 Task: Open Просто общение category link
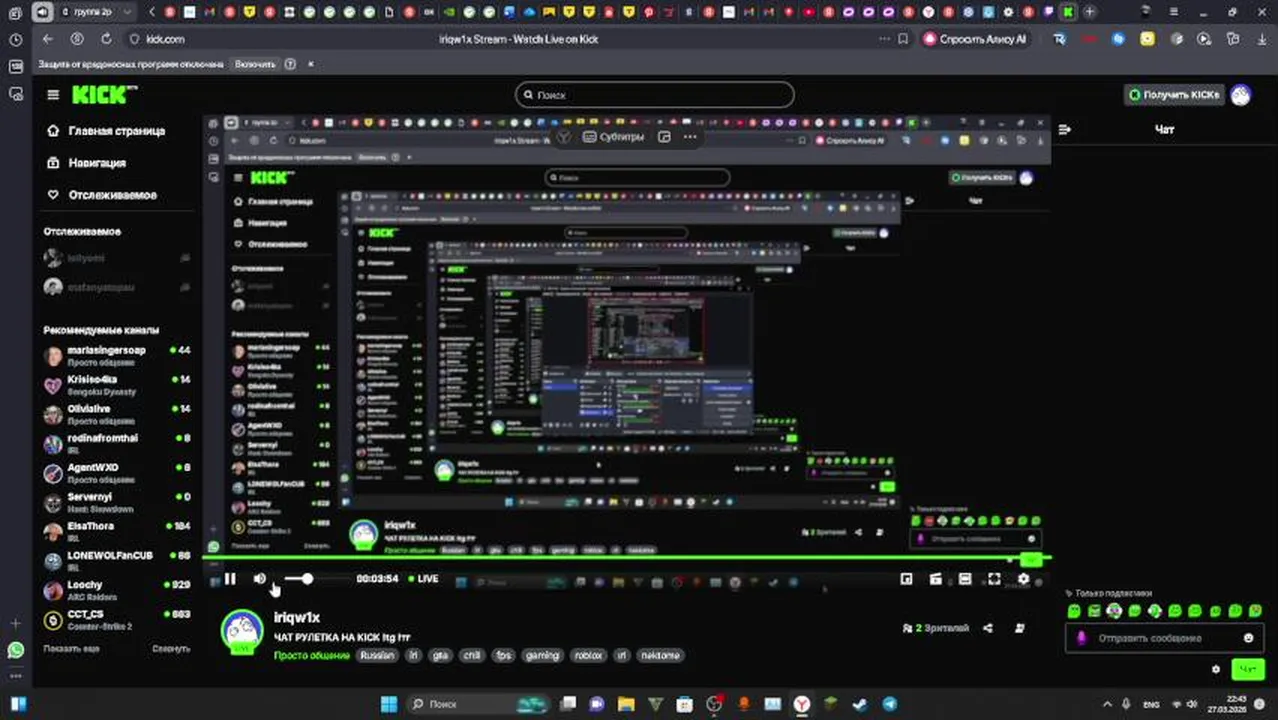click(x=312, y=656)
